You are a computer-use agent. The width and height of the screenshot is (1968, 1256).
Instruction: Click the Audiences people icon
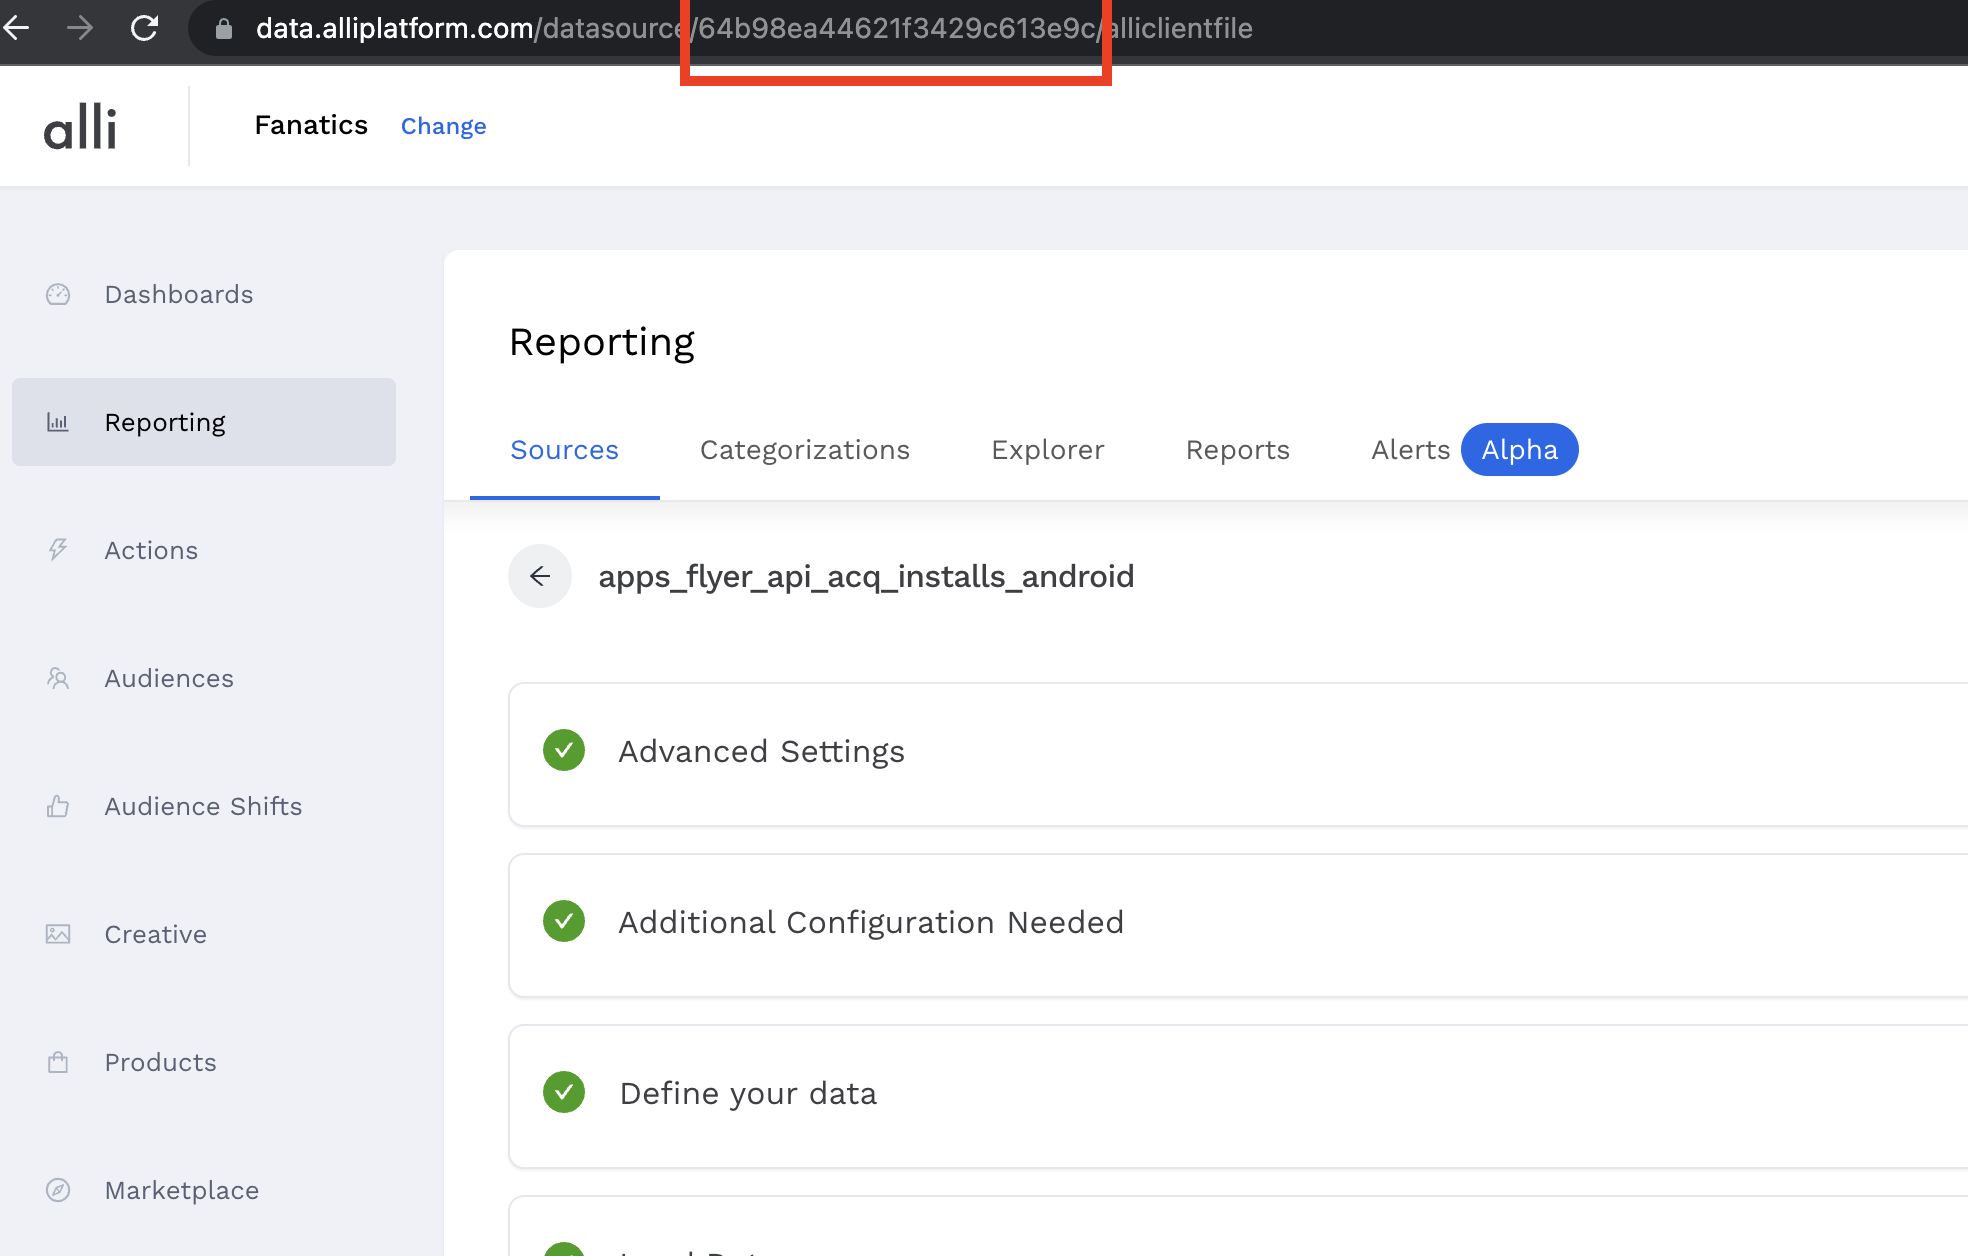58,678
